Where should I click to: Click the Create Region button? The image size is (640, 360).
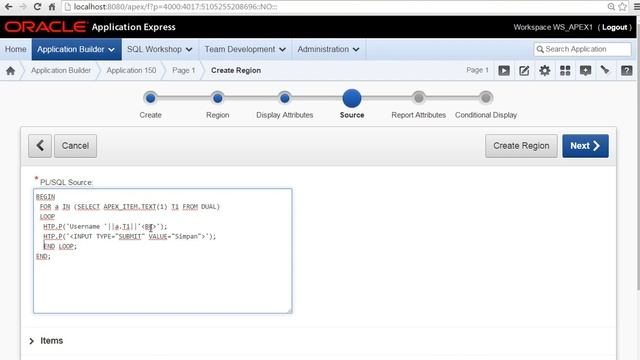click(521, 146)
